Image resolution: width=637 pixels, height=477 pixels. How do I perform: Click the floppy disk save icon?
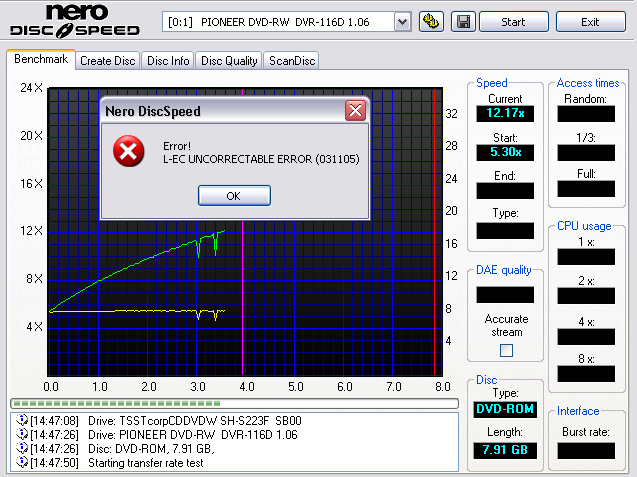(x=464, y=22)
